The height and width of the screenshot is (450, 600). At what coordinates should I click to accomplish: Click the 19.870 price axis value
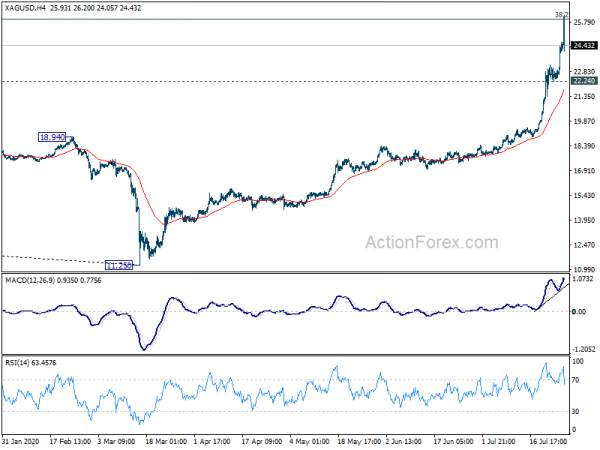[584, 121]
